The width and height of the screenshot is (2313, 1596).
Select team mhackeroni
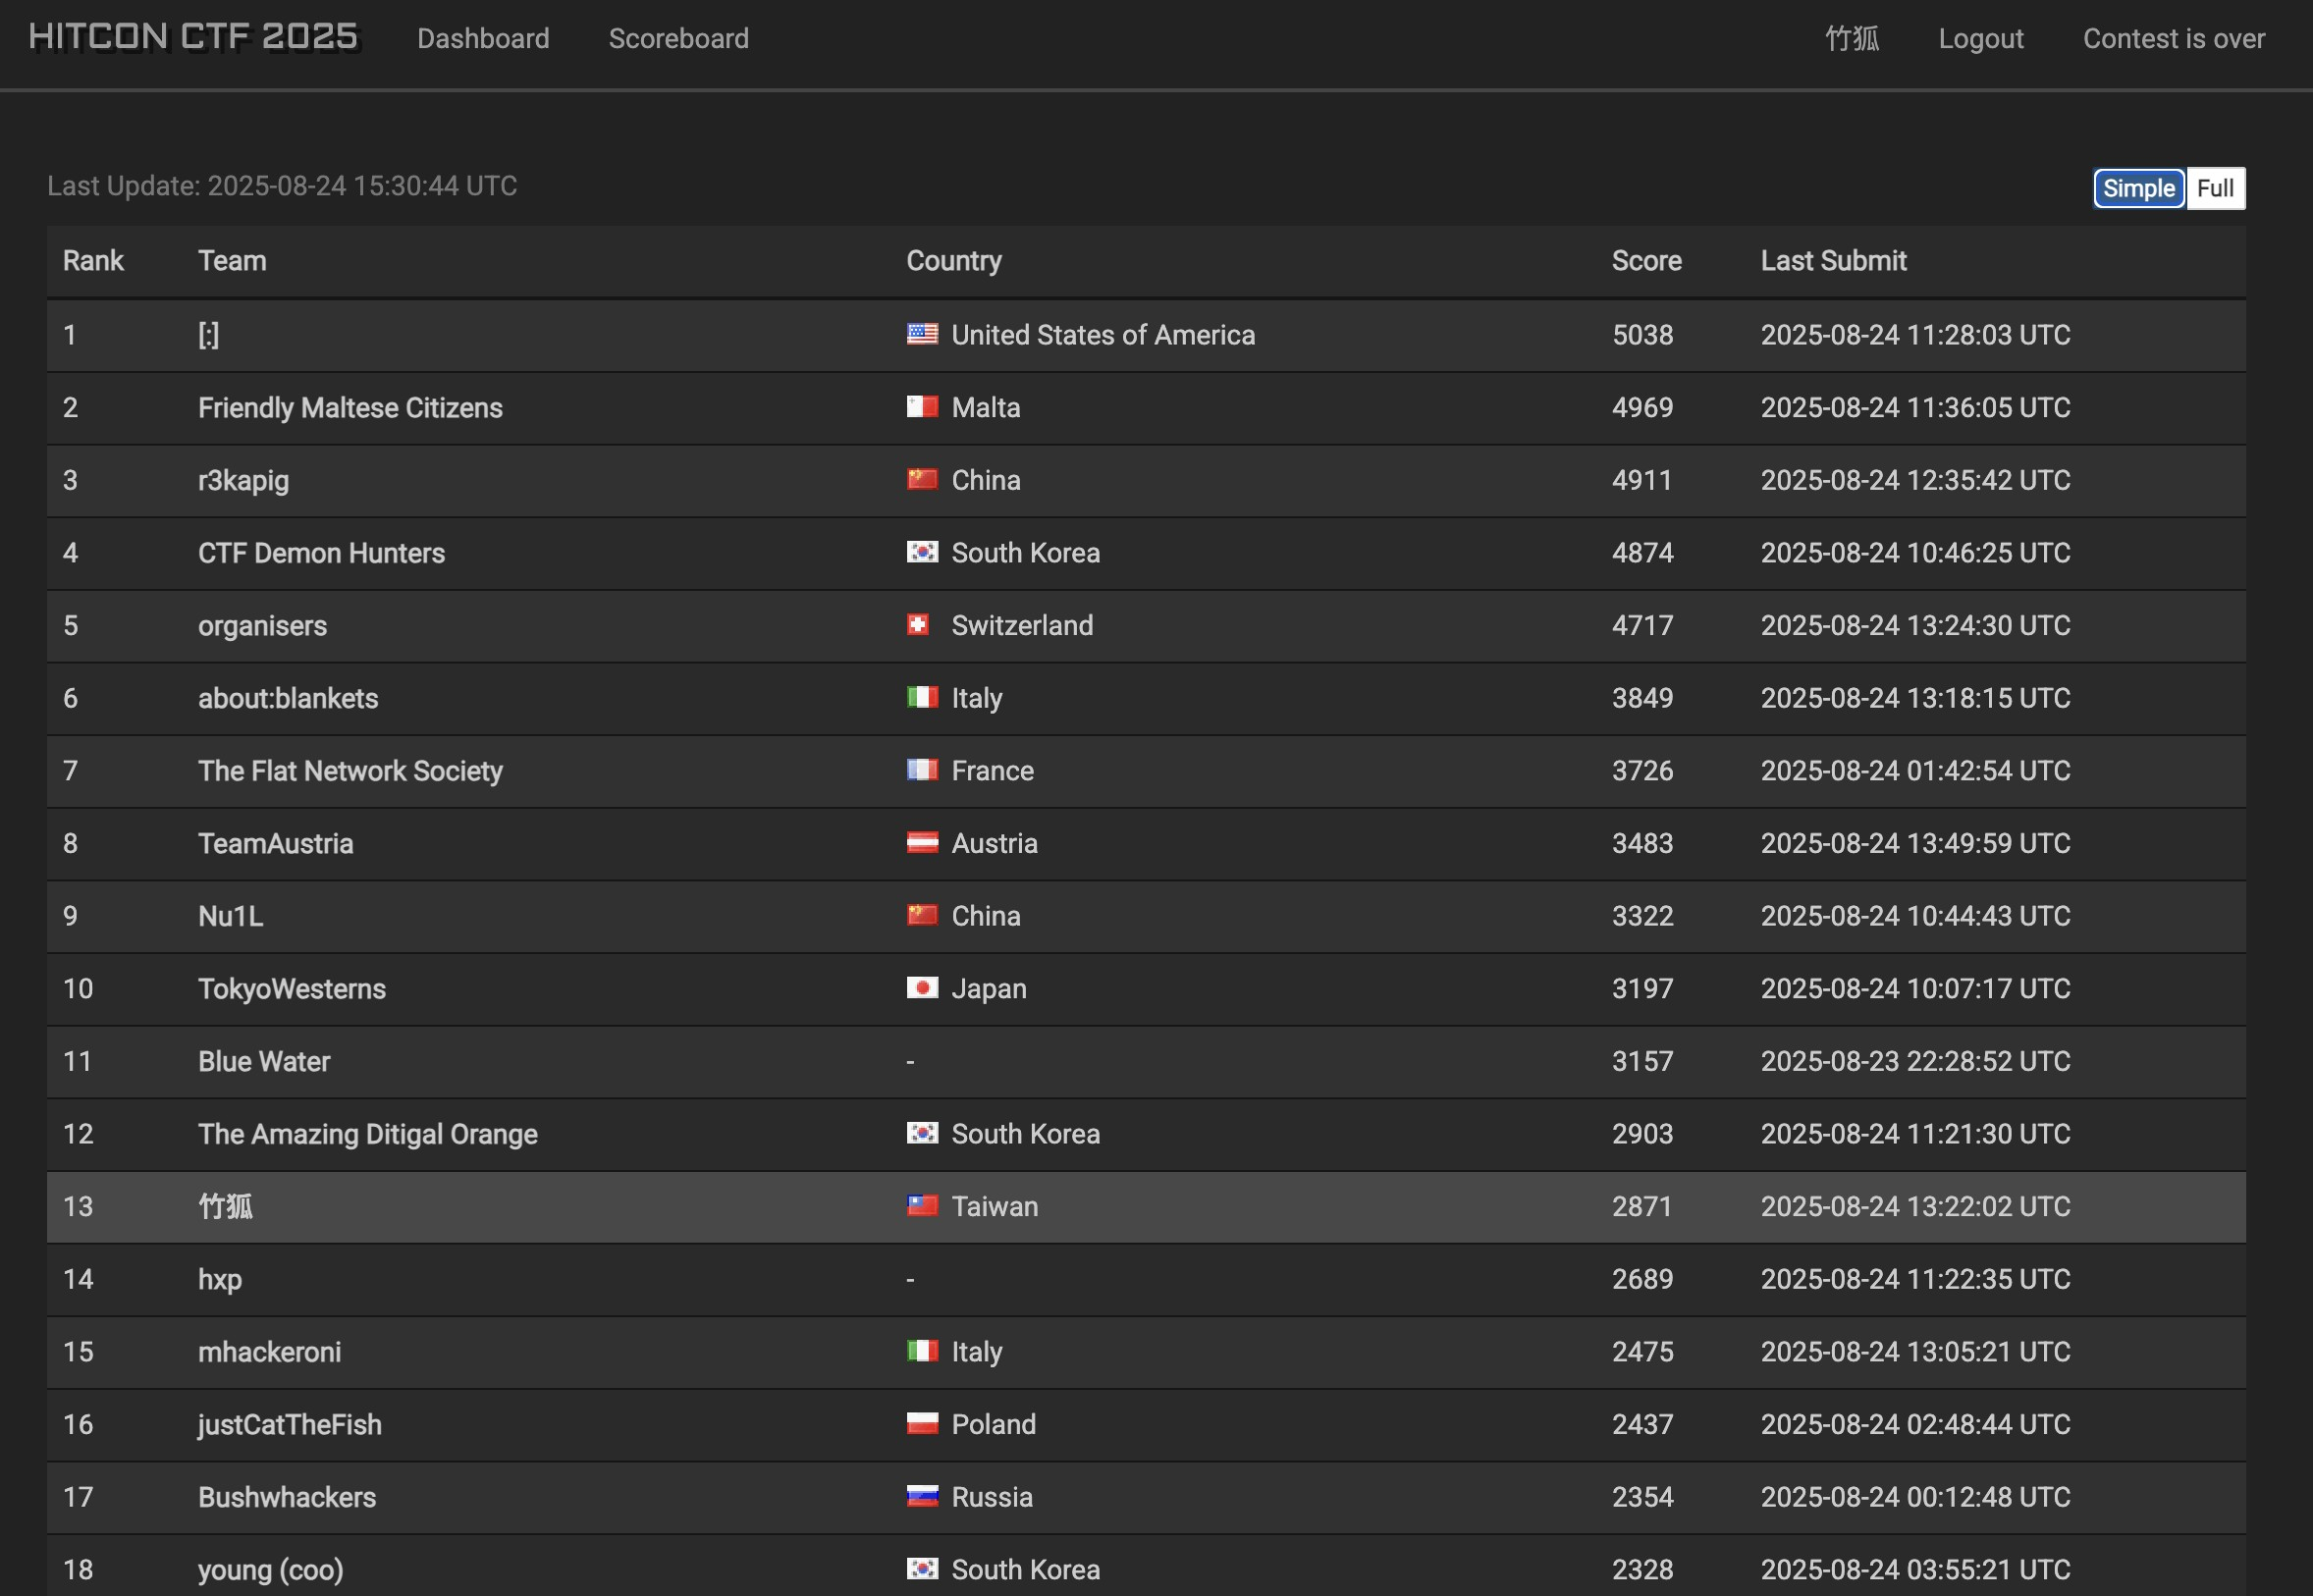pyautogui.click(x=269, y=1352)
